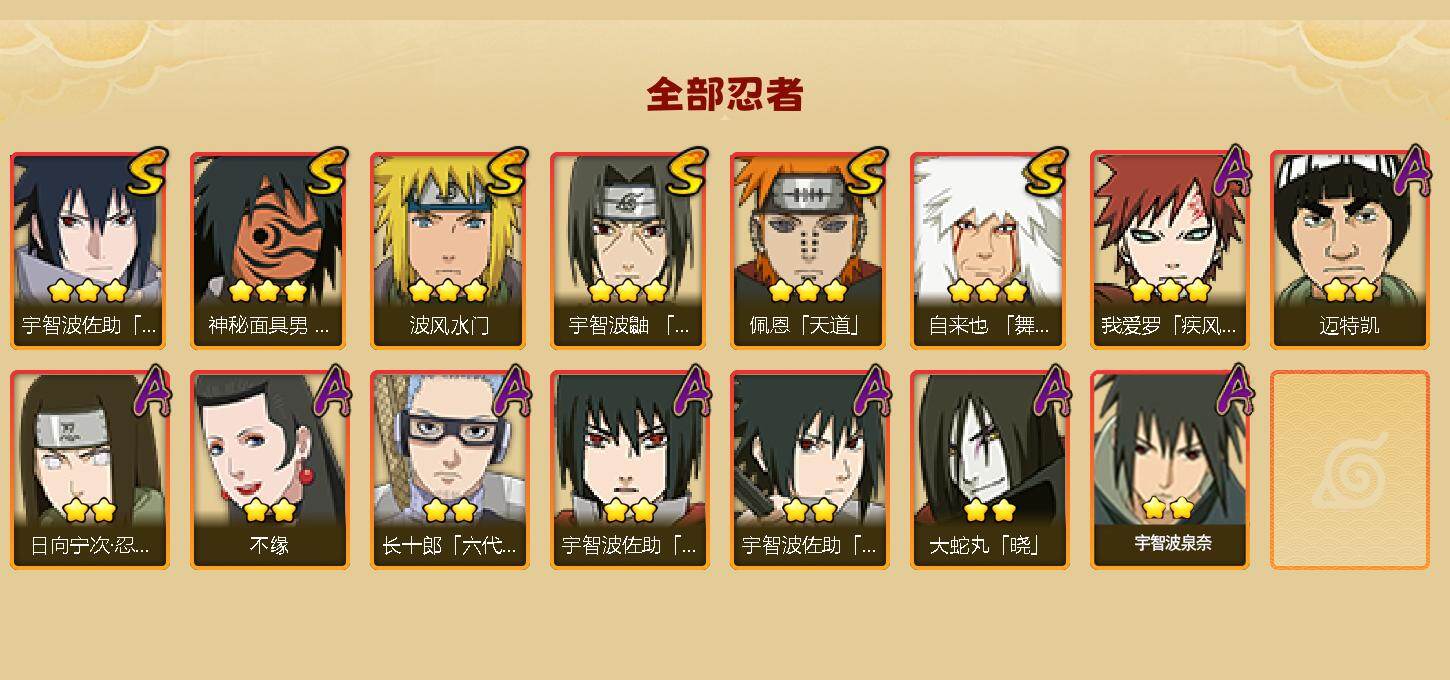The height and width of the screenshot is (680, 1450).
Task: Click the 全部忍者 section heading
Action: tap(725, 95)
